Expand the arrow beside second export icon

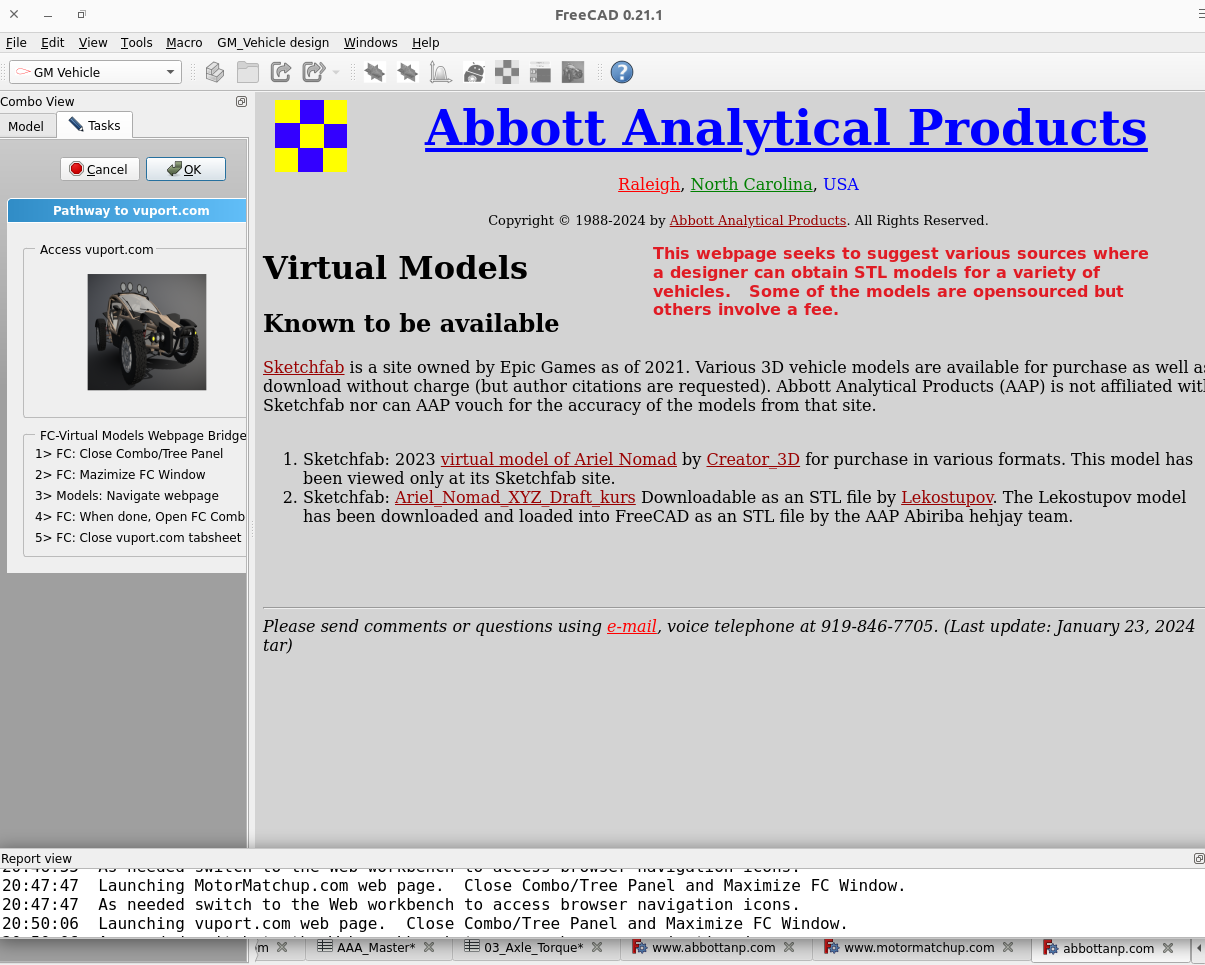(x=336, y=72)
